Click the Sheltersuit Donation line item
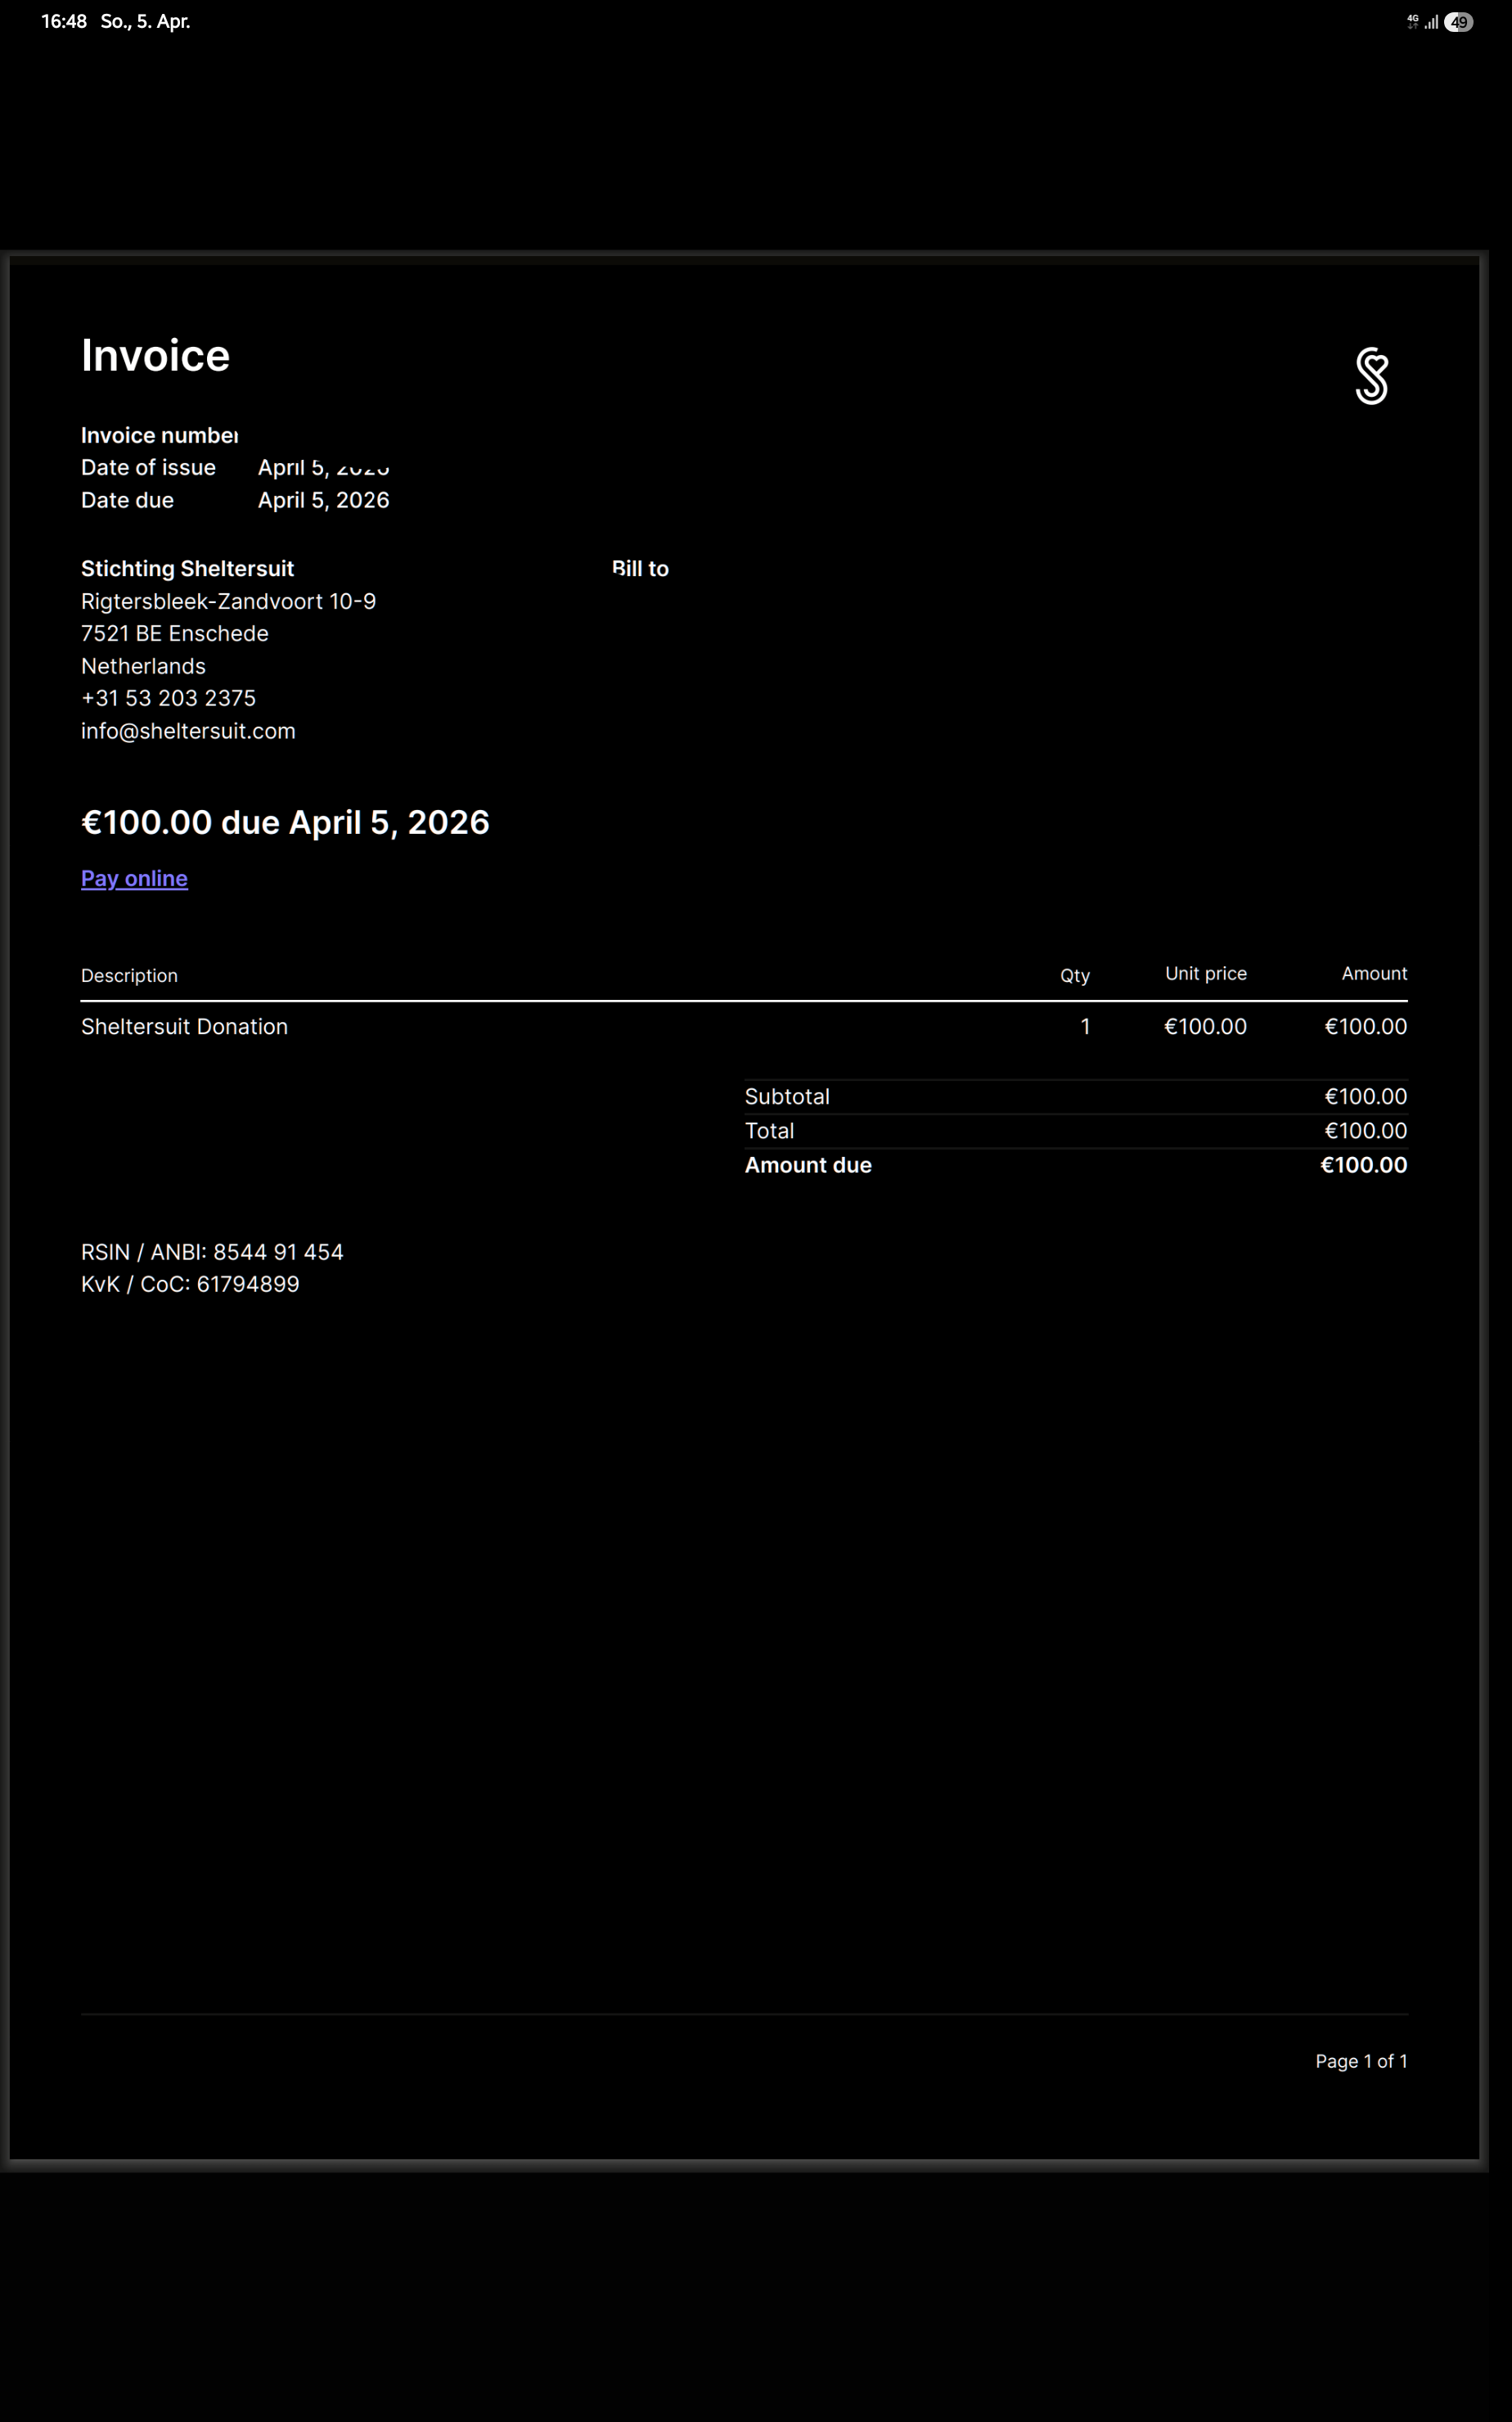The width and height of the screenshot is (1512, 2422). click(x=184, y=1027)
